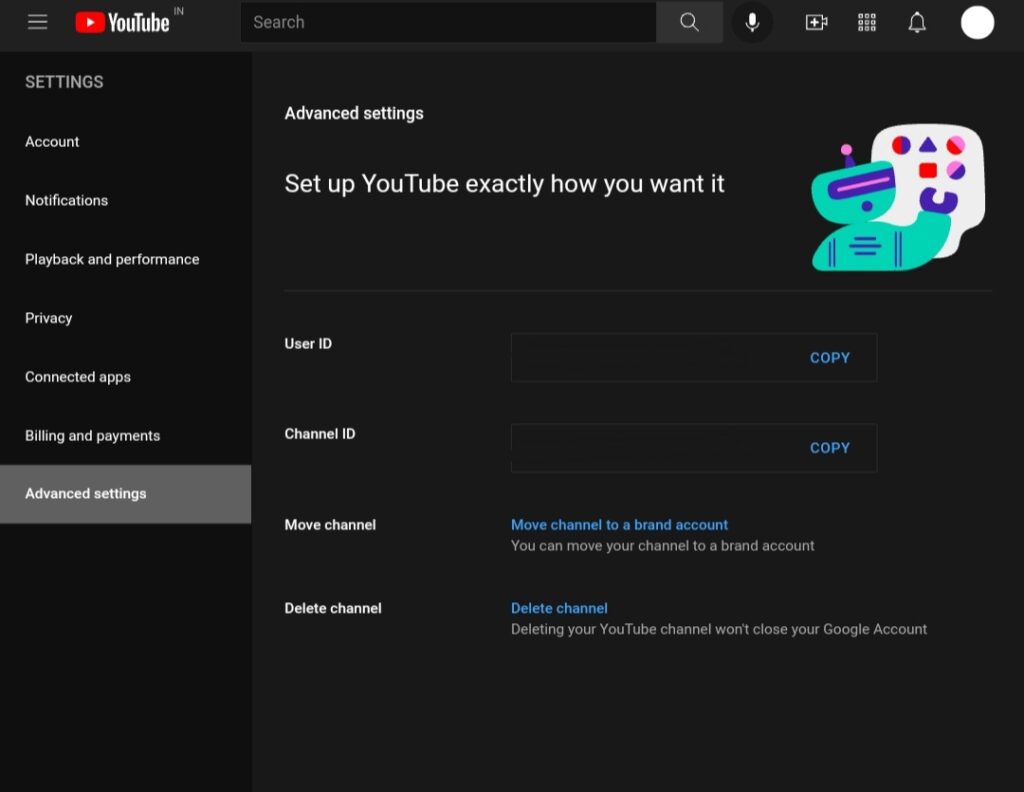The image size is (1024, 792).
Task: Click the 'Move channel' row label
Action: pyautogui.click(x=330, y=525)
